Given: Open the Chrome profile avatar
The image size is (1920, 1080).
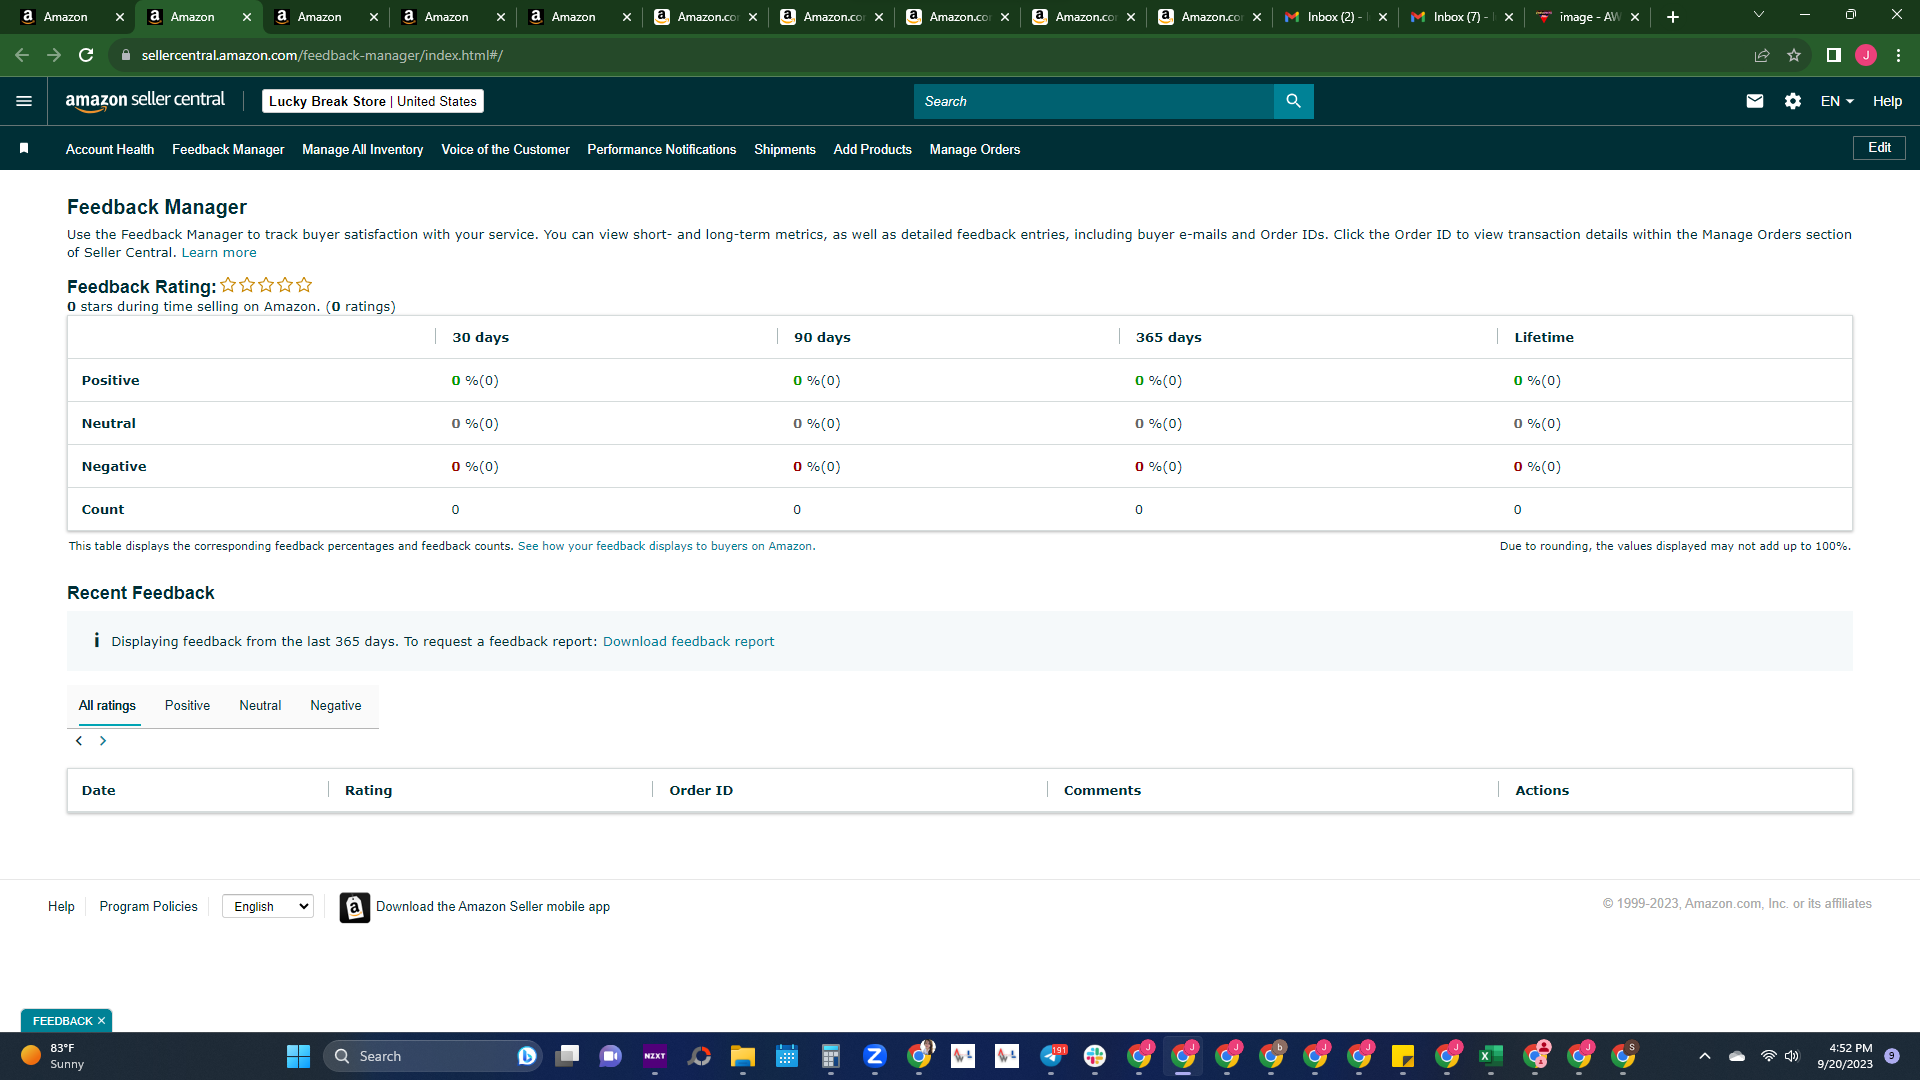Looking at the screenshot, I should click(x=1866, y=55).
